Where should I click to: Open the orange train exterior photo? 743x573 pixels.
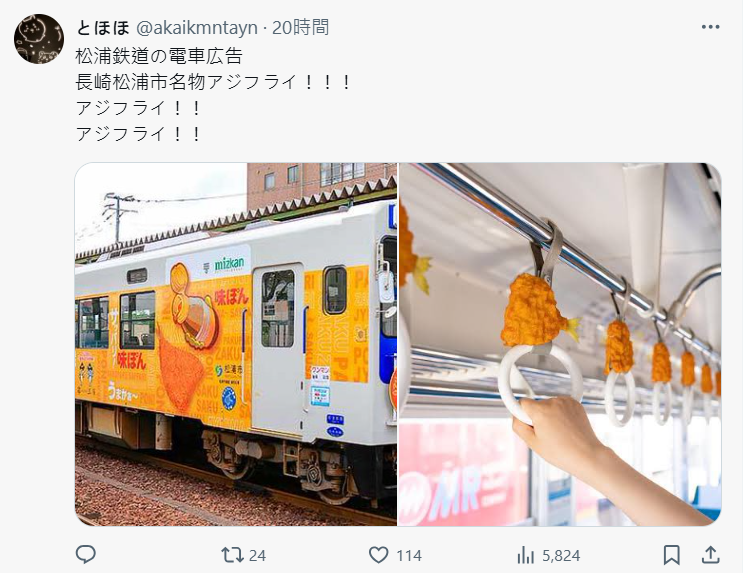236,345
